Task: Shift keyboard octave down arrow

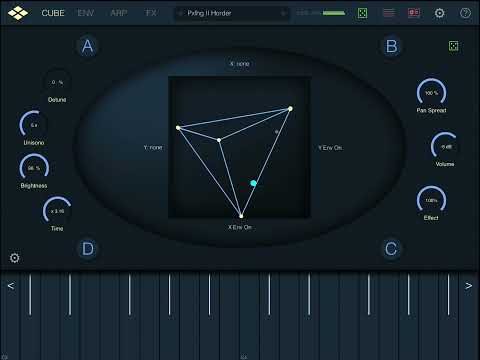Action: (x=11, y=286)
